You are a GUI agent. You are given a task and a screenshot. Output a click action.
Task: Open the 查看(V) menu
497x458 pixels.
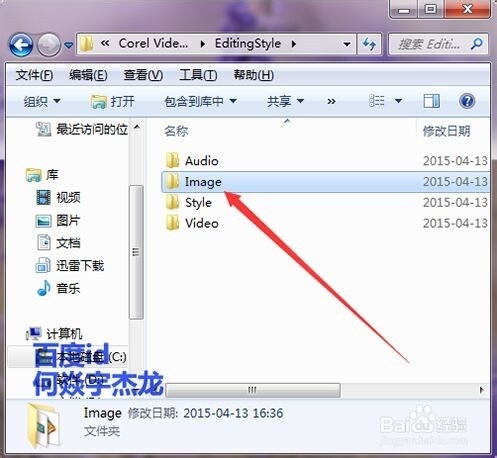tap(143, 75)
